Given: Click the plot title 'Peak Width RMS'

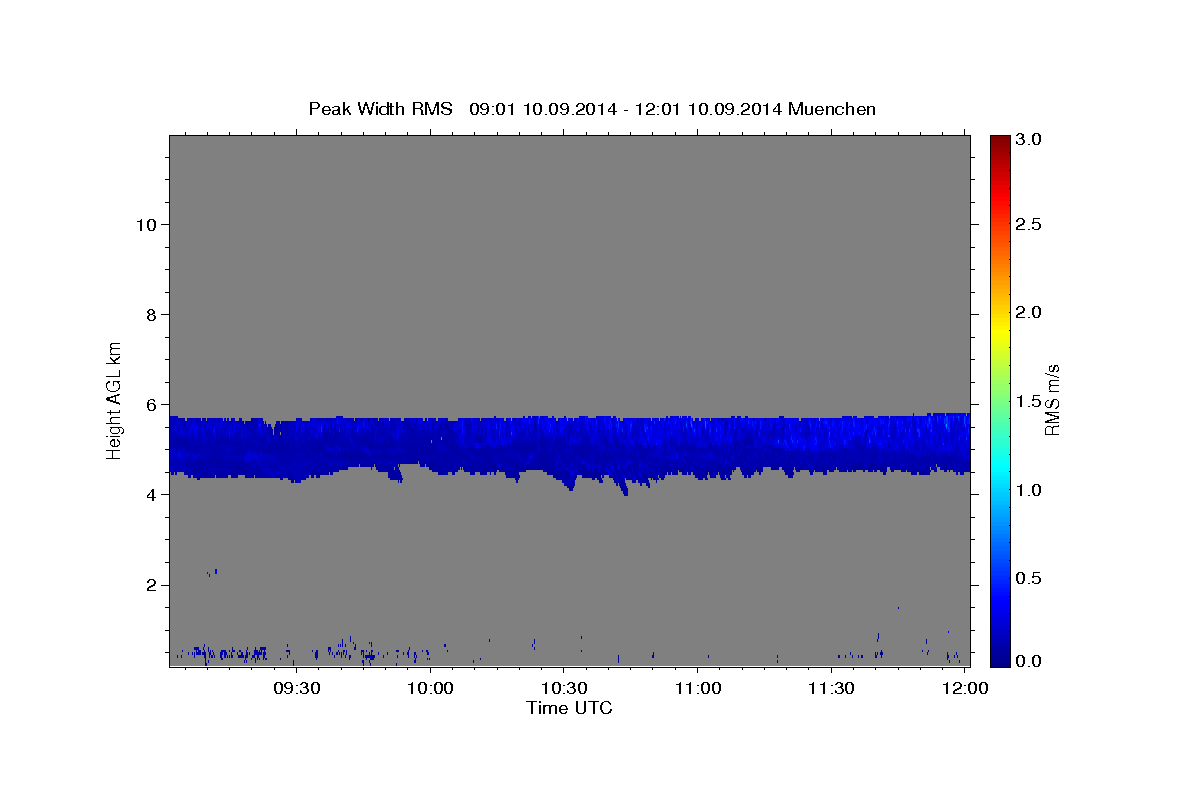Looking at the screenshot, I should click(x=380, y=109).
